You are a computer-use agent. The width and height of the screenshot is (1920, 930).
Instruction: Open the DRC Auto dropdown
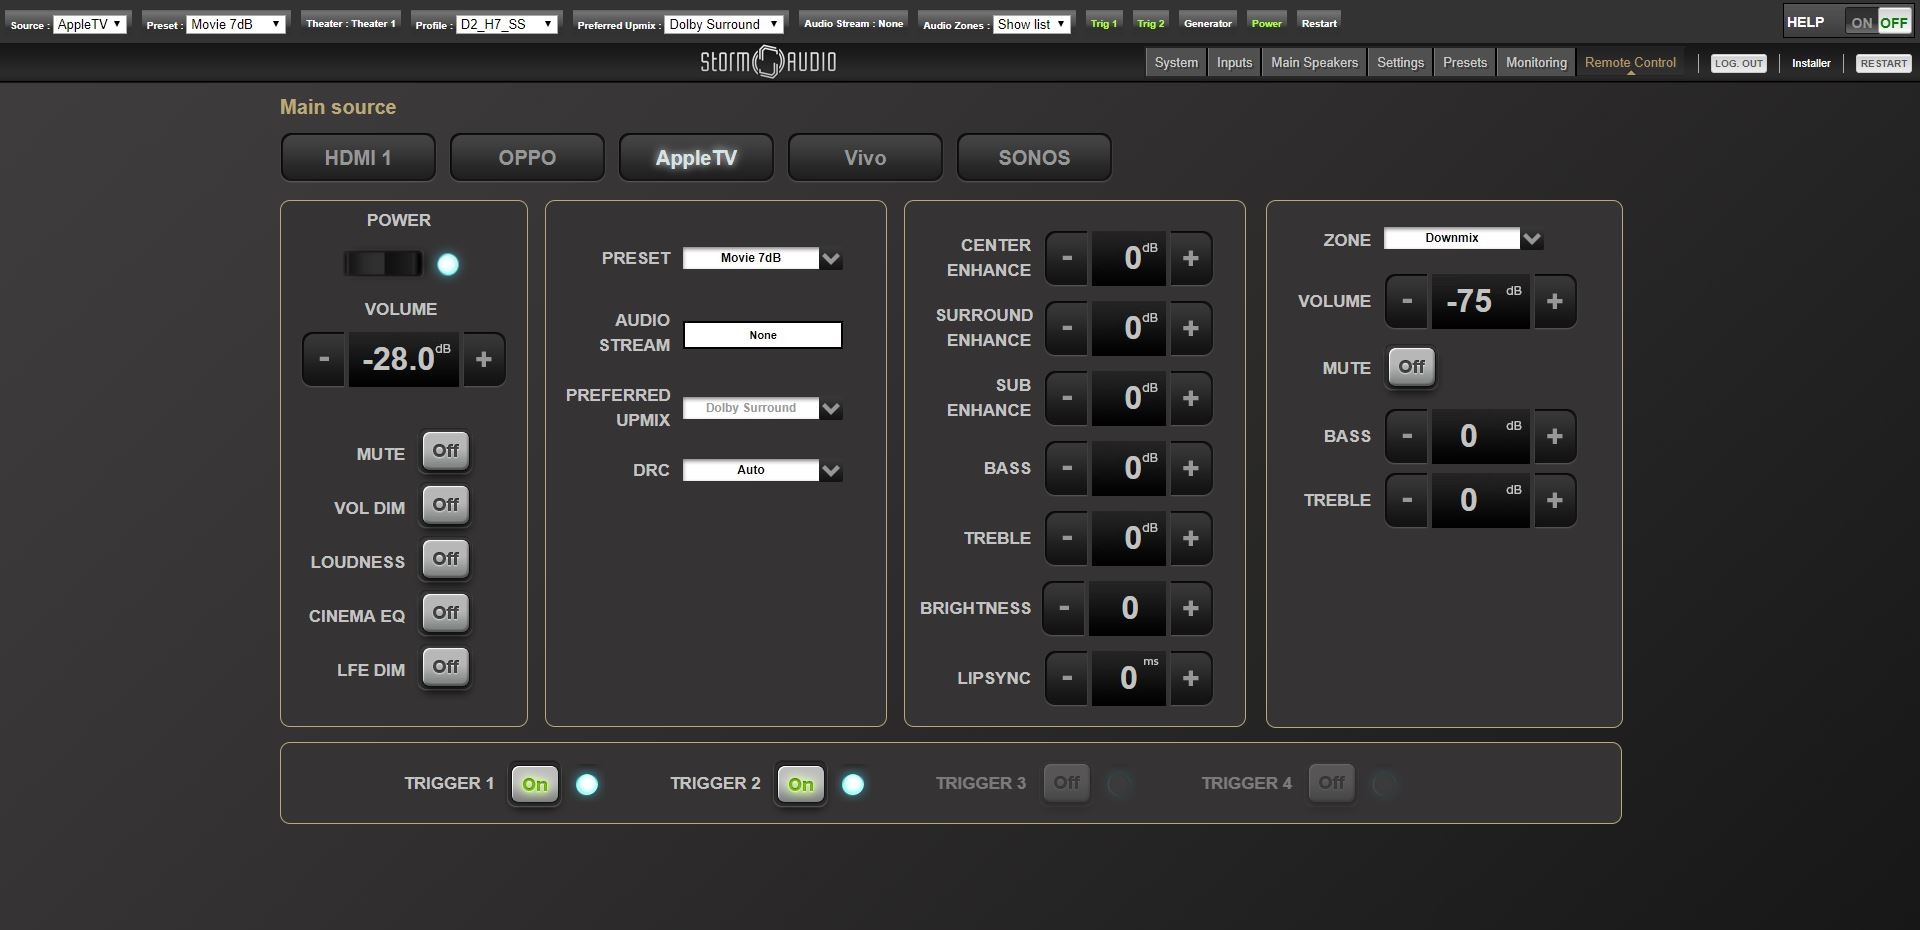762,470
